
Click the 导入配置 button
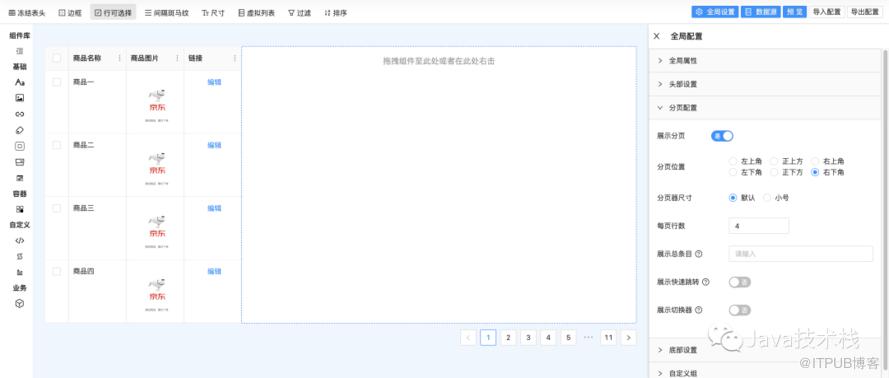tap(827, 12)
